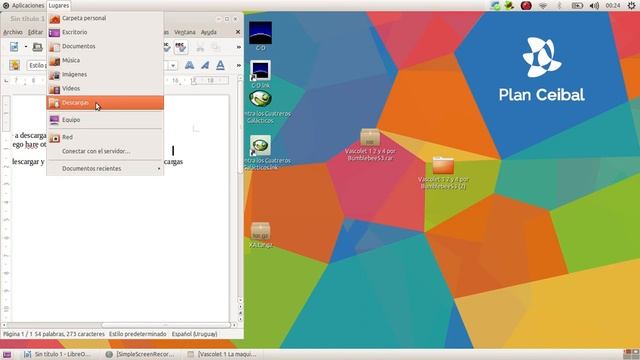Open the Bluetooth indicator

point(559,6)
